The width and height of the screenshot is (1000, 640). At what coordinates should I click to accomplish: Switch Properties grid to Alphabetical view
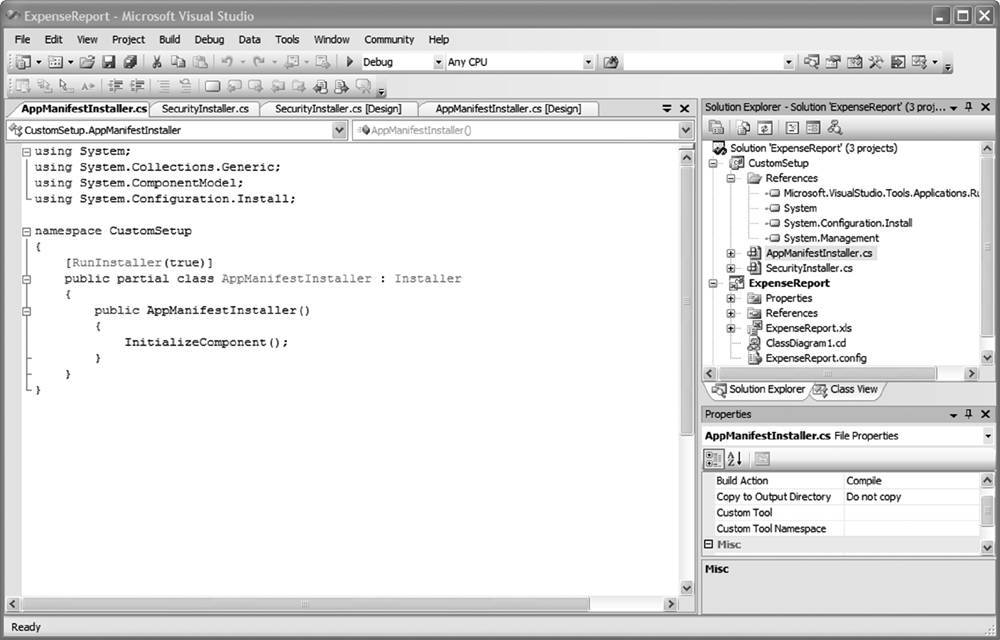tap(735, 459)
